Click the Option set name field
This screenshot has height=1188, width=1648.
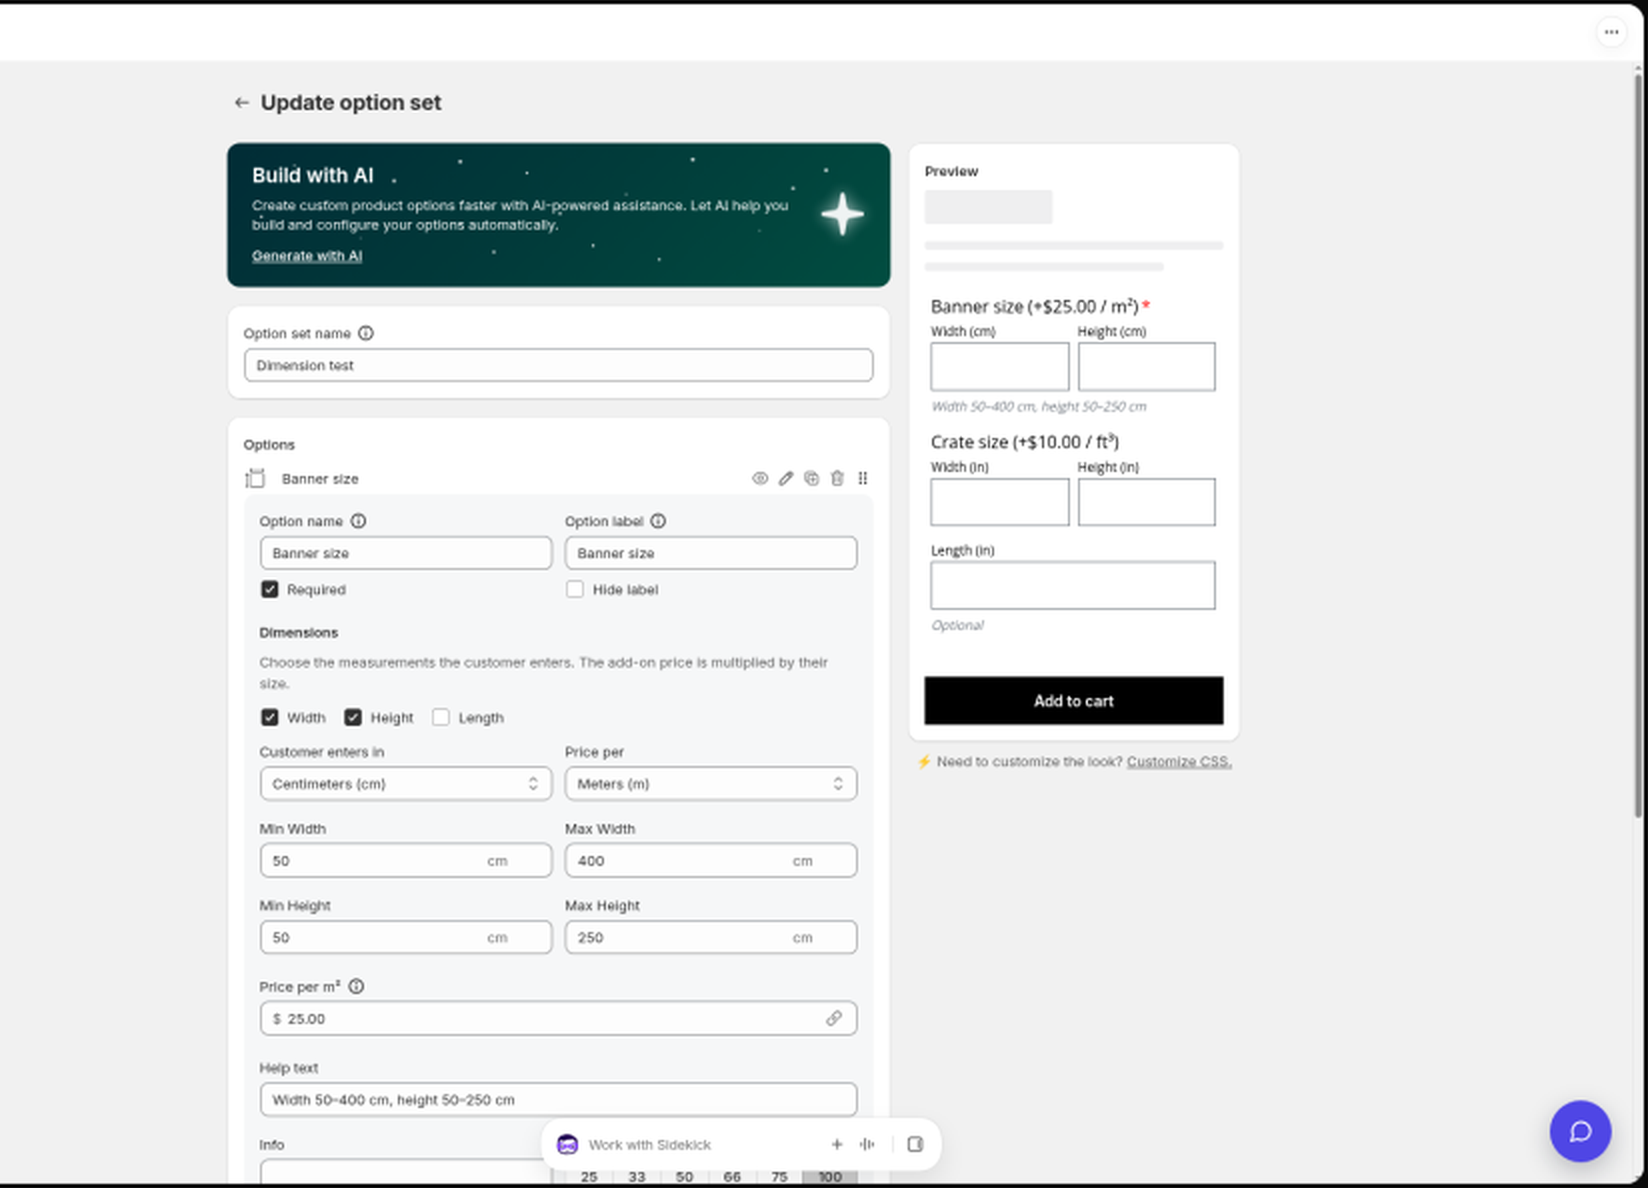coord(558,365)
